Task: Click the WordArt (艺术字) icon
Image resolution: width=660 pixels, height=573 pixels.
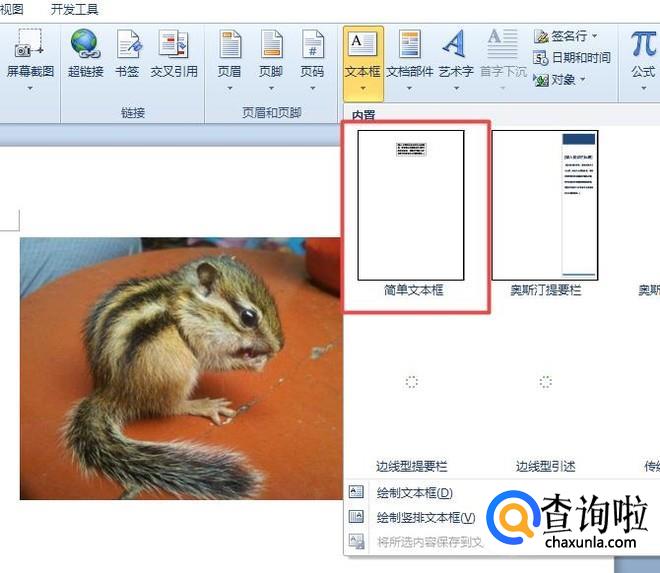Action: [455, 43]
